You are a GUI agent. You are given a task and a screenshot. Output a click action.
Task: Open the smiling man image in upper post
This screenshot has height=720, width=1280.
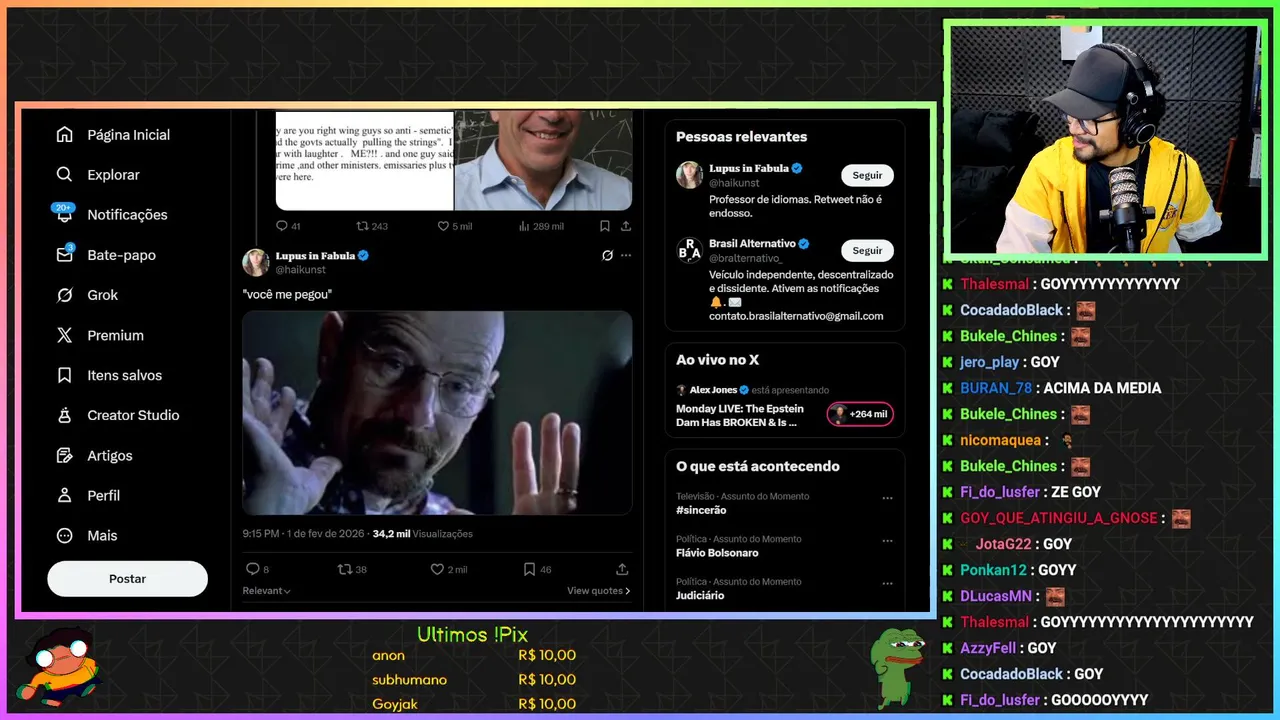[543, 160]
